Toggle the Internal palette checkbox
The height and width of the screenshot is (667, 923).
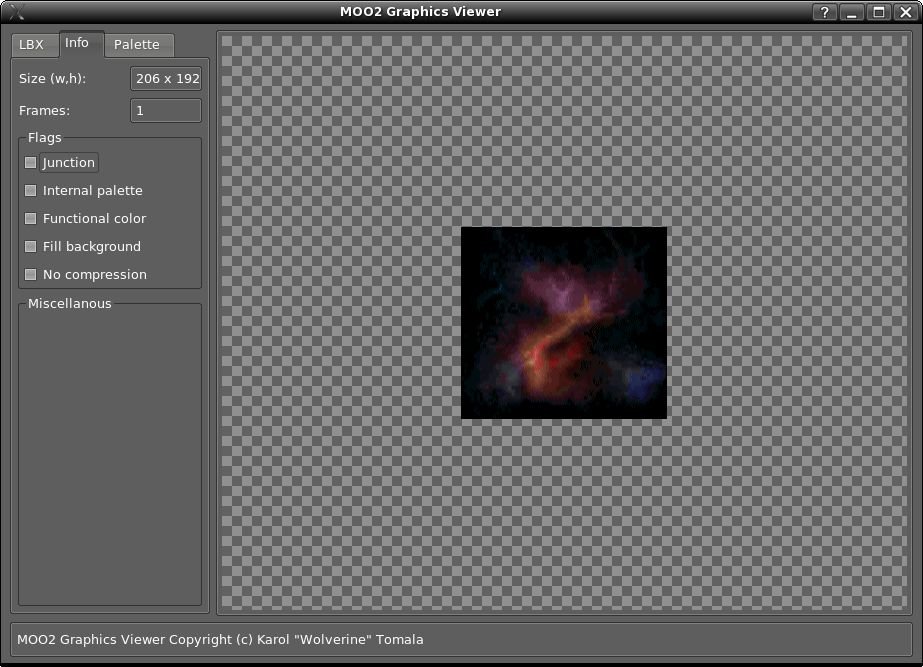pos(30,191)
